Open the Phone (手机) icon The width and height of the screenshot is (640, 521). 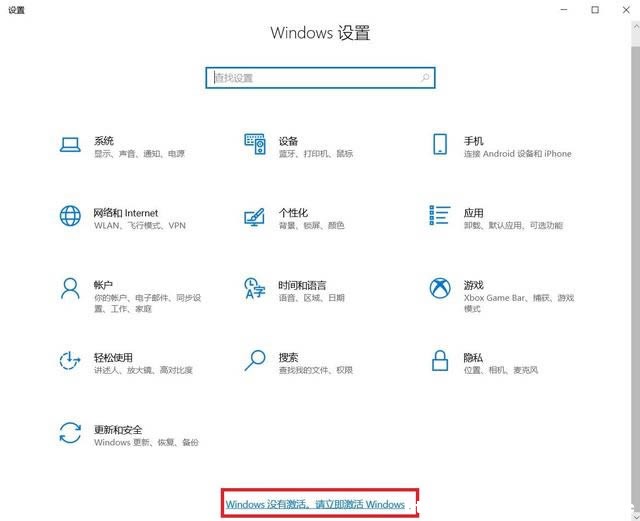(x=440, y=144)
